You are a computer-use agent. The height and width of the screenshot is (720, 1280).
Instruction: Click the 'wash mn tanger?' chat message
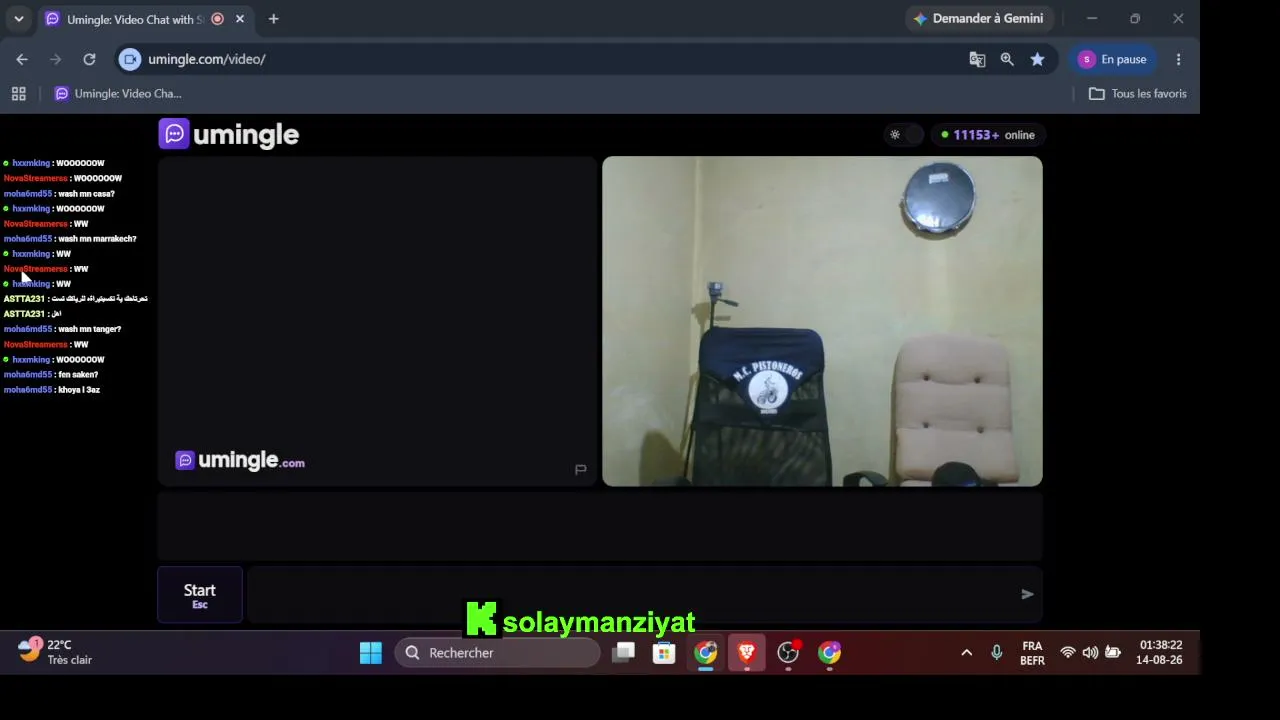tap(89, 329)
